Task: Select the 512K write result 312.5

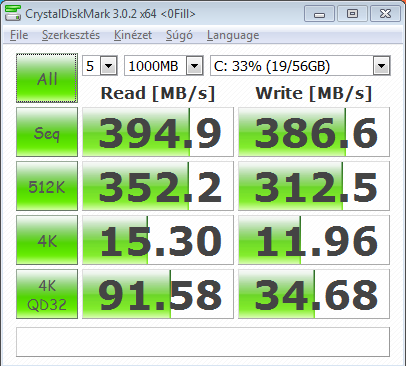Action: click(314, 186)
